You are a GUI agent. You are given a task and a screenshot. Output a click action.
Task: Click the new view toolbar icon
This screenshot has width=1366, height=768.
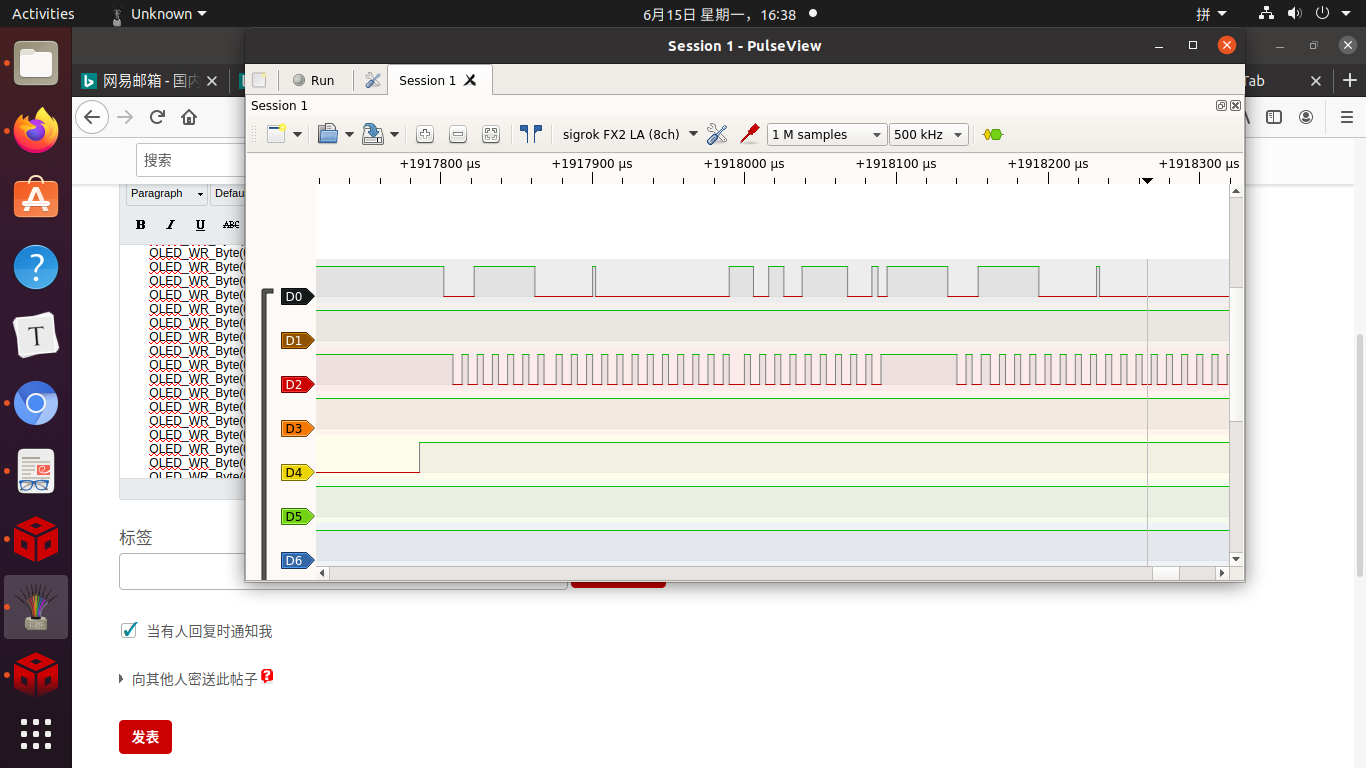pos(277,134)
